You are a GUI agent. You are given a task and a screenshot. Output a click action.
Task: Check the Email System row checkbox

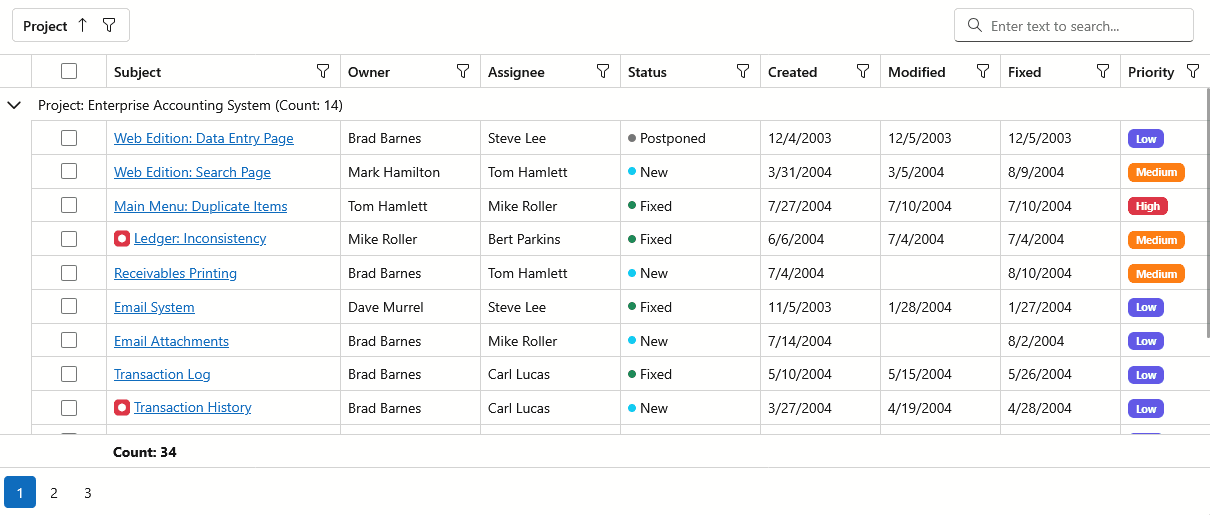pos(69,306)
